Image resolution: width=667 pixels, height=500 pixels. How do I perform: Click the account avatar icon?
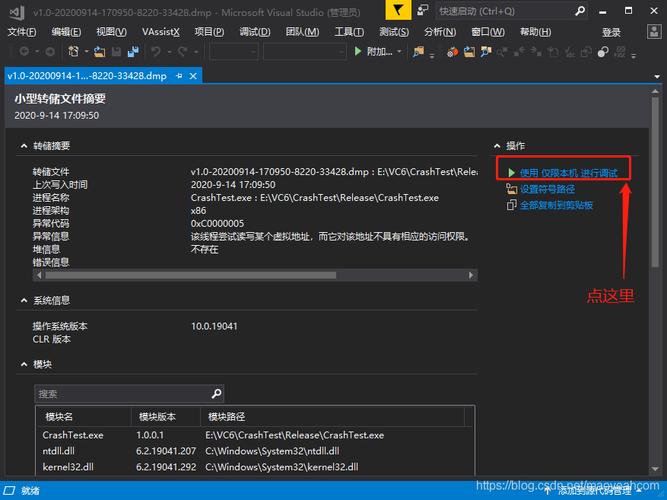[654, 31]
